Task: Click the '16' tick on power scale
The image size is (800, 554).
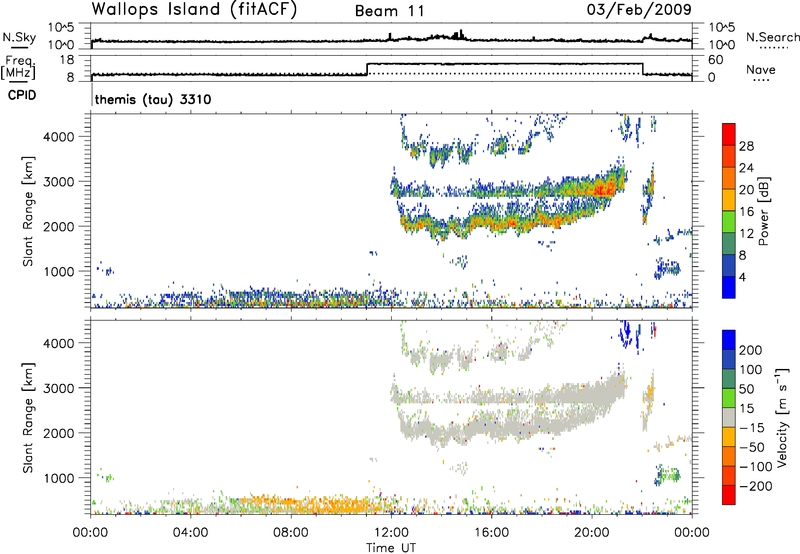Action: [746, 212]
